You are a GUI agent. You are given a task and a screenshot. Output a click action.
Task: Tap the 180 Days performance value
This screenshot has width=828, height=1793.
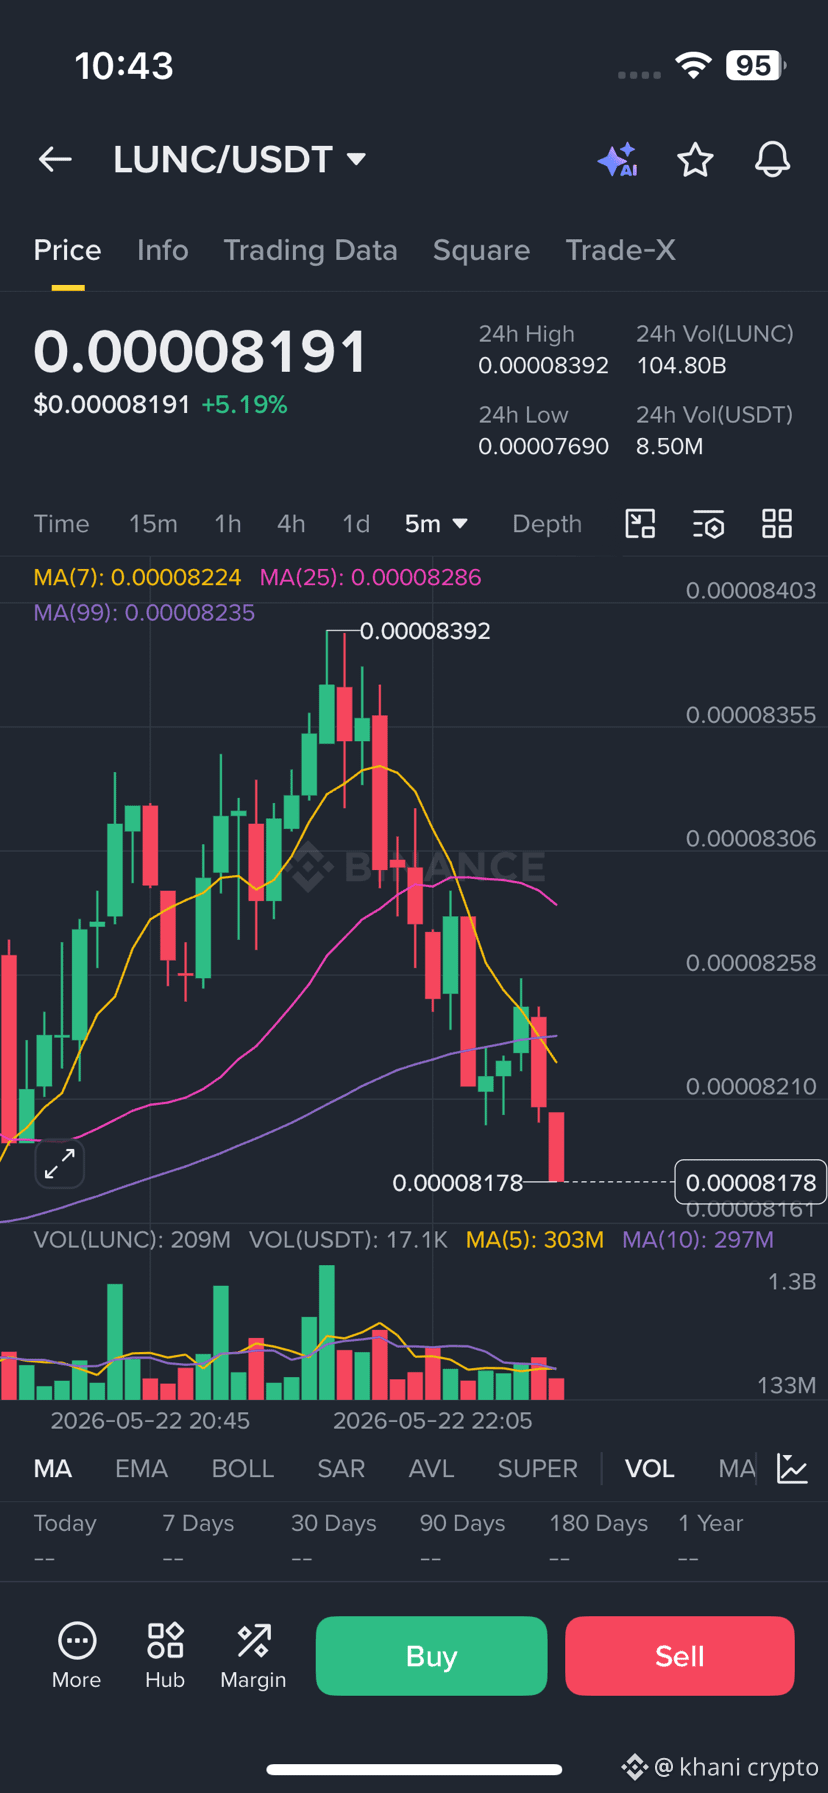[560, 1558]
